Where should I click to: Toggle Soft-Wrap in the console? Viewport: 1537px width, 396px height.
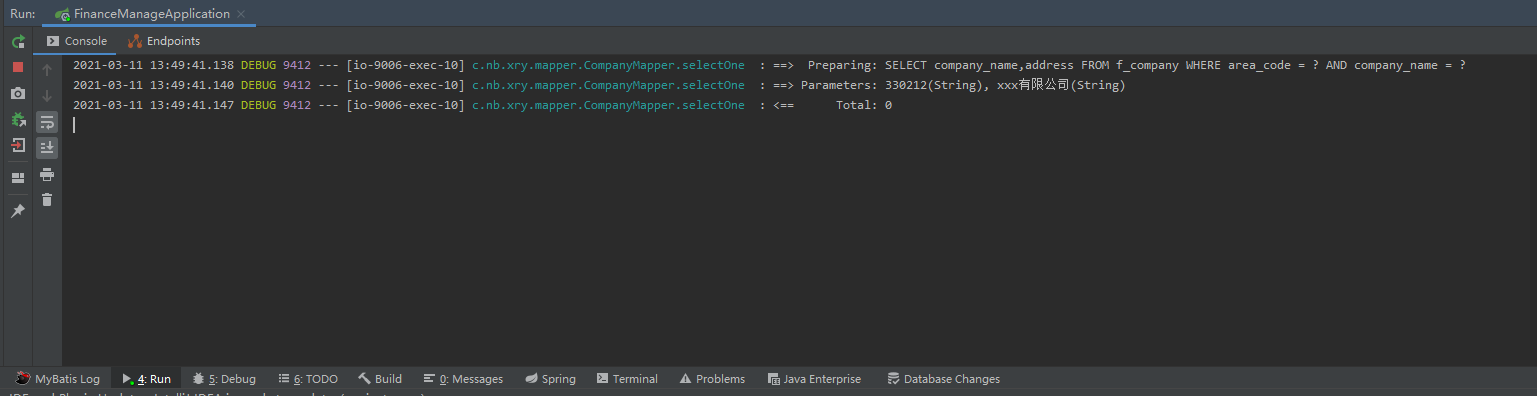tap(47, 122)
